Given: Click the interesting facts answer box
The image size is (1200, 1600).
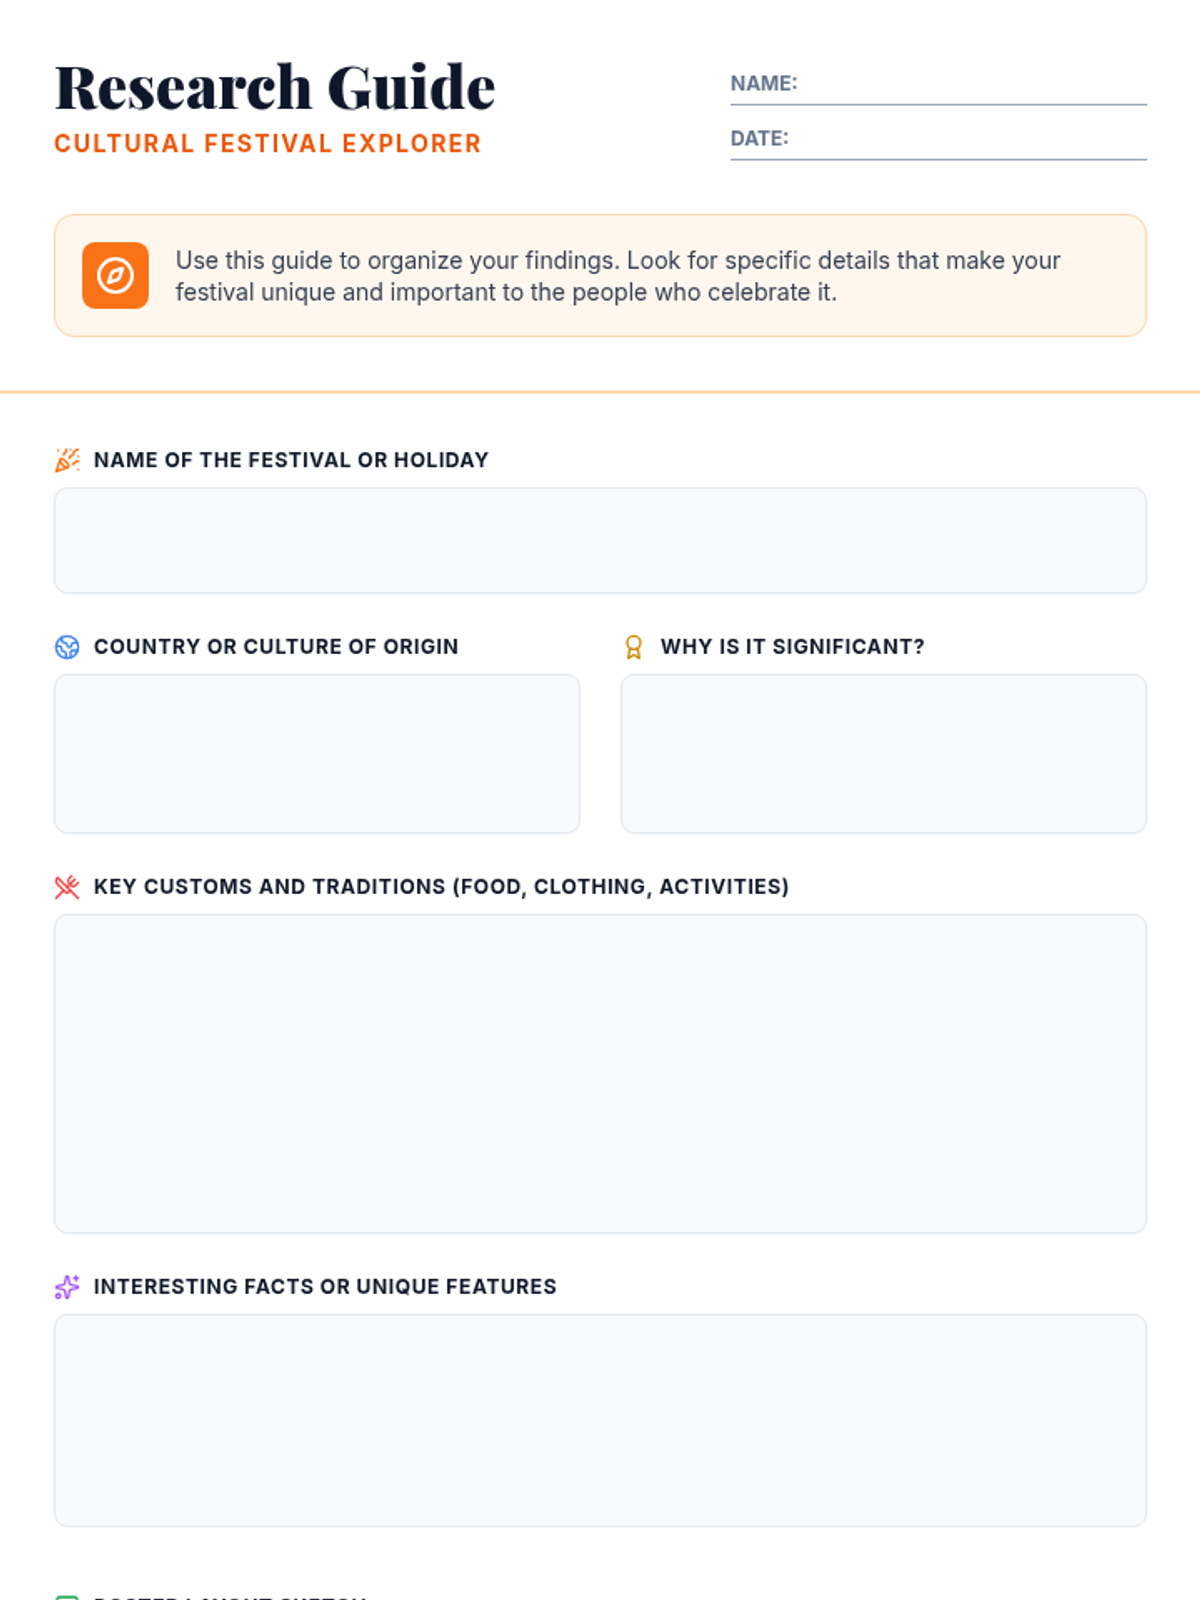Looking at the screenshot, I should coord(600,1421).
